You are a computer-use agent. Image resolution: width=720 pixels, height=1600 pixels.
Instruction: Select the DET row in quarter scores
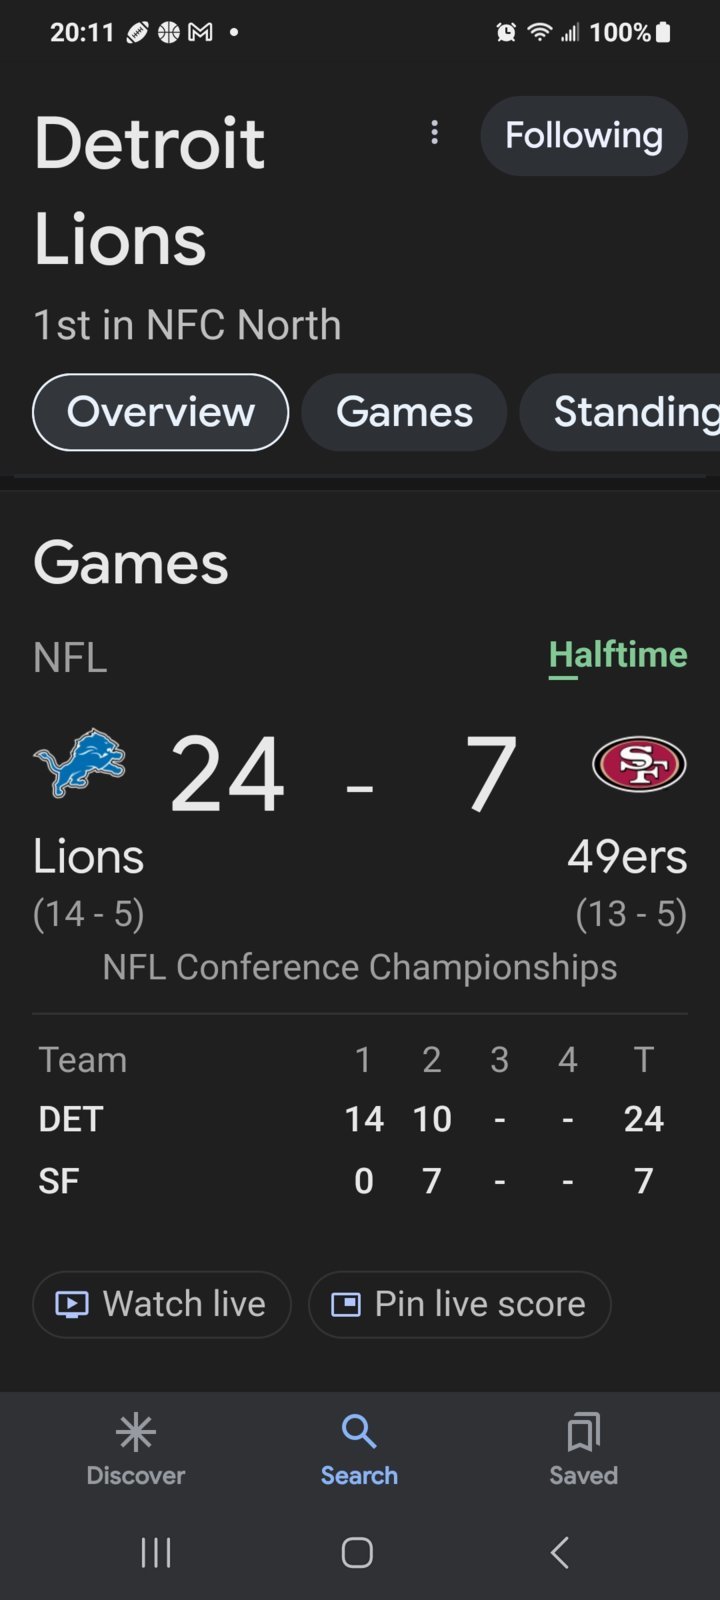point(360,1119)
